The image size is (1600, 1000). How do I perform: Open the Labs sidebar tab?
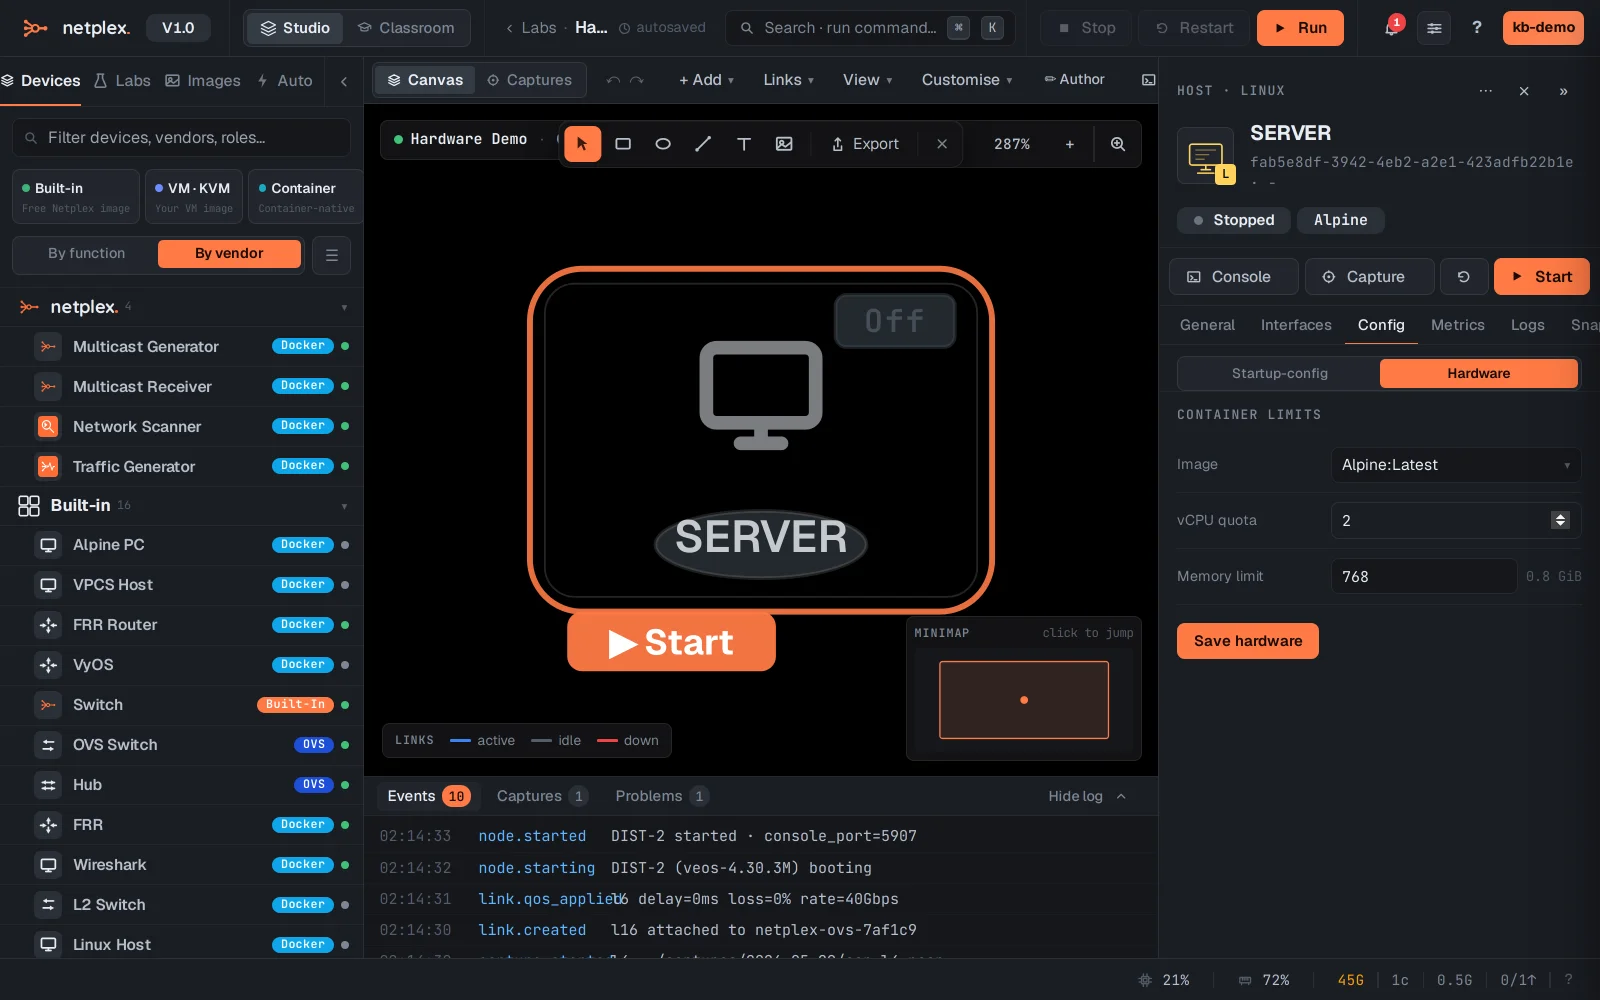[122, 81]
